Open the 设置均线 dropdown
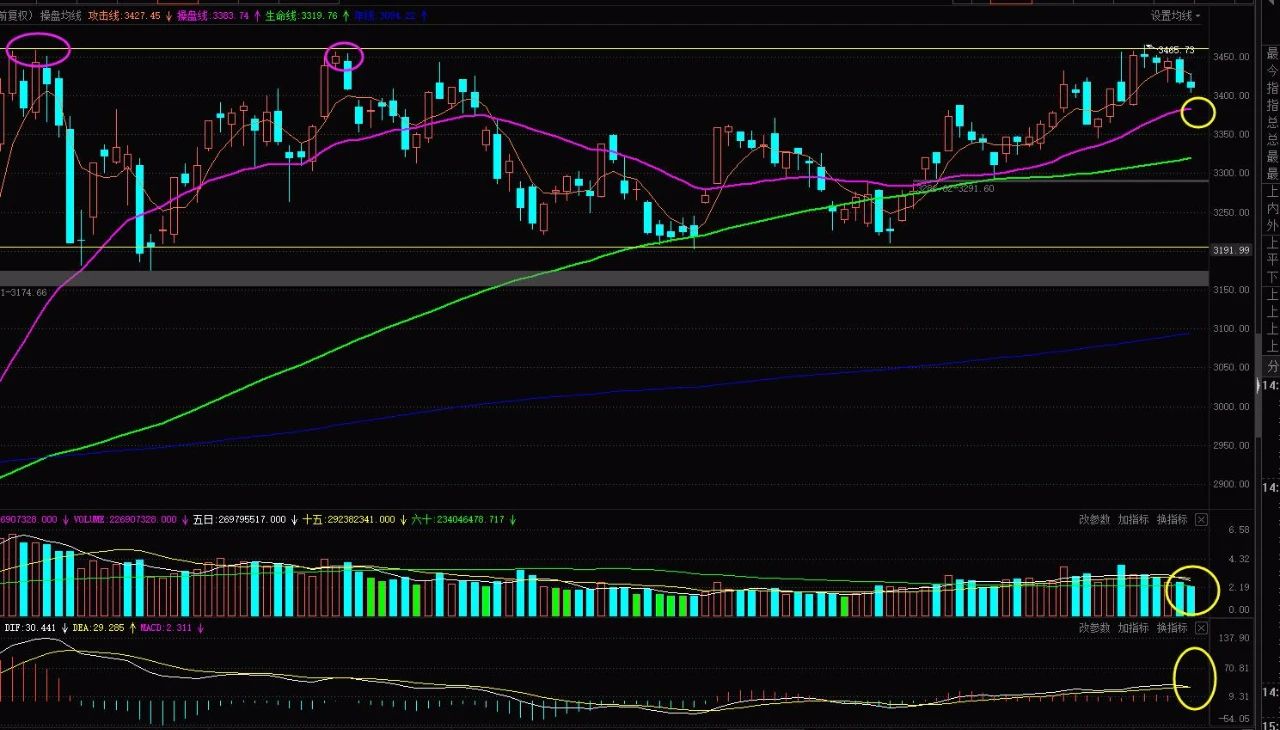Image resolution: width=1280 pixels, height=730 pixels. point(1175,15)
